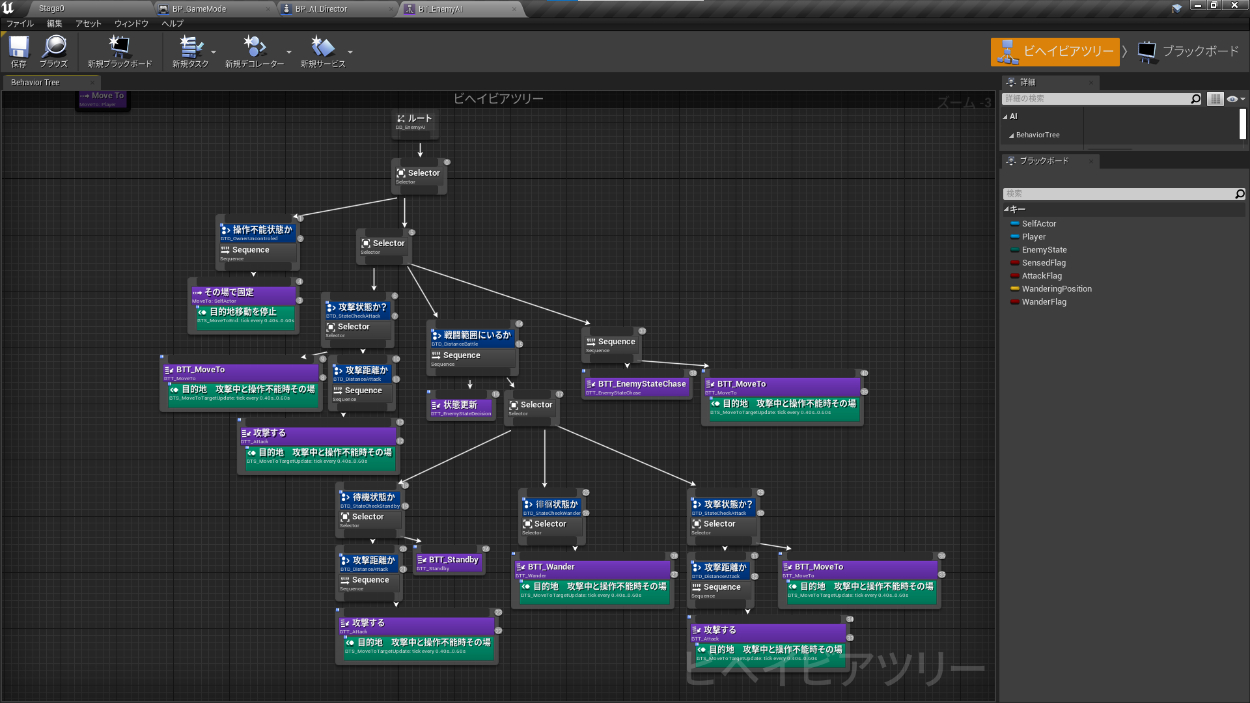Click the 新規サービス (New Service) icon

(x=322, y=47)
